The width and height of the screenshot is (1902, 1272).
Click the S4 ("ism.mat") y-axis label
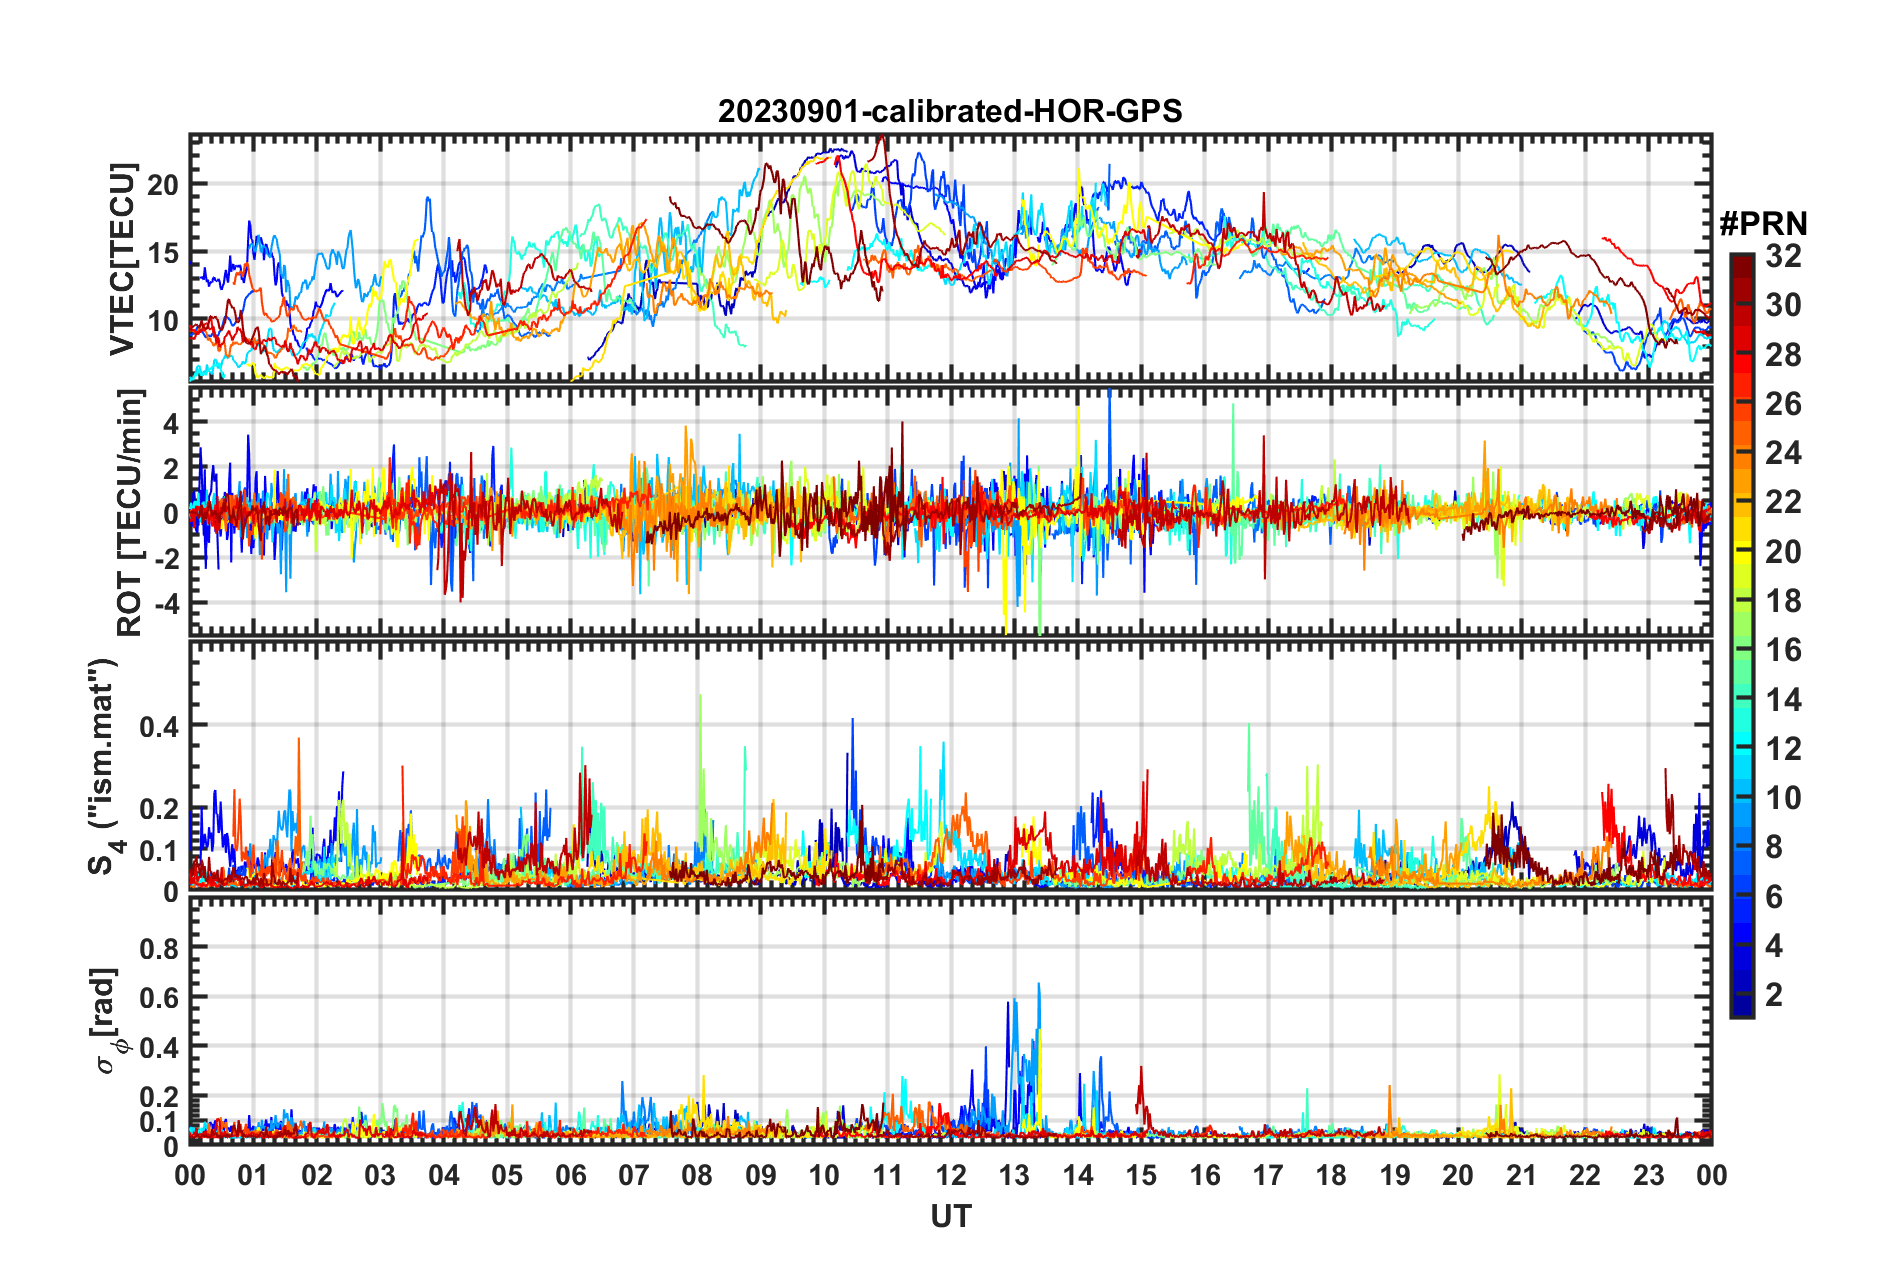click(x=105, y=766)
